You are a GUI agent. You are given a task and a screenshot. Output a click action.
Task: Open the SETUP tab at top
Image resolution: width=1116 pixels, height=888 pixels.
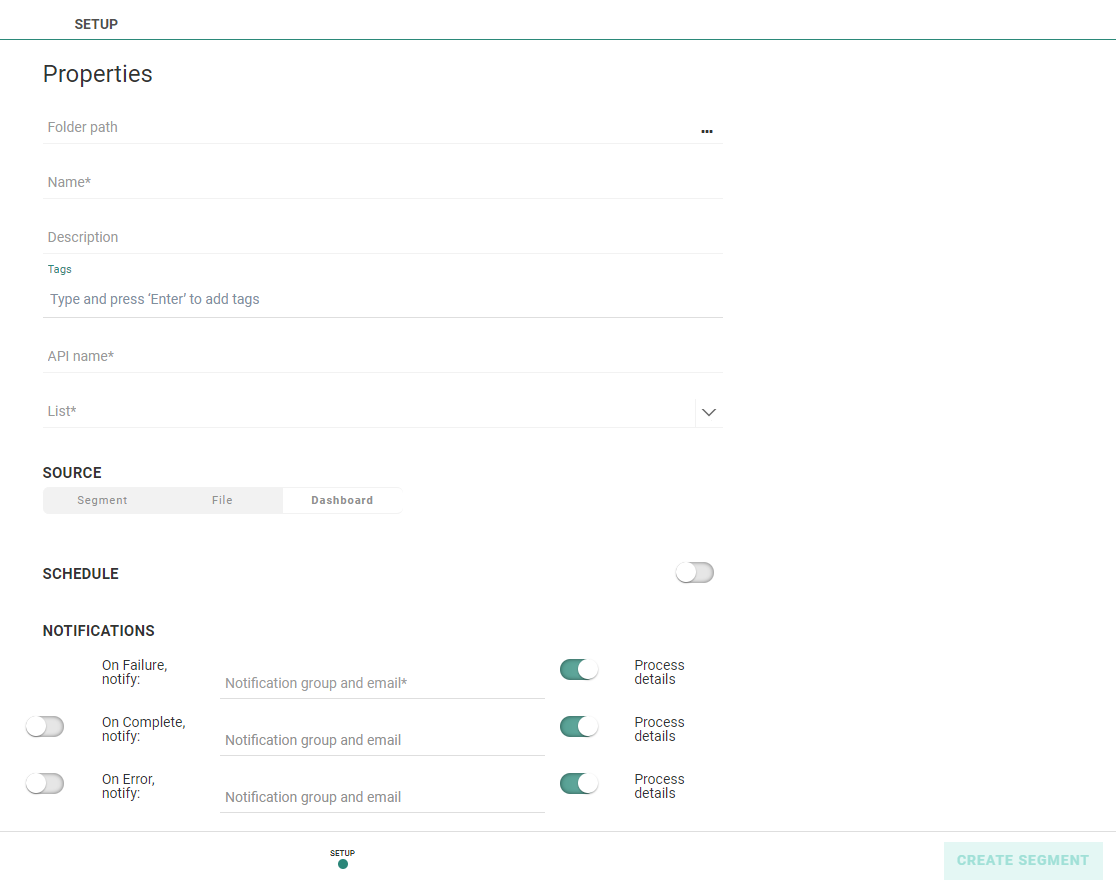pos(96,24)
